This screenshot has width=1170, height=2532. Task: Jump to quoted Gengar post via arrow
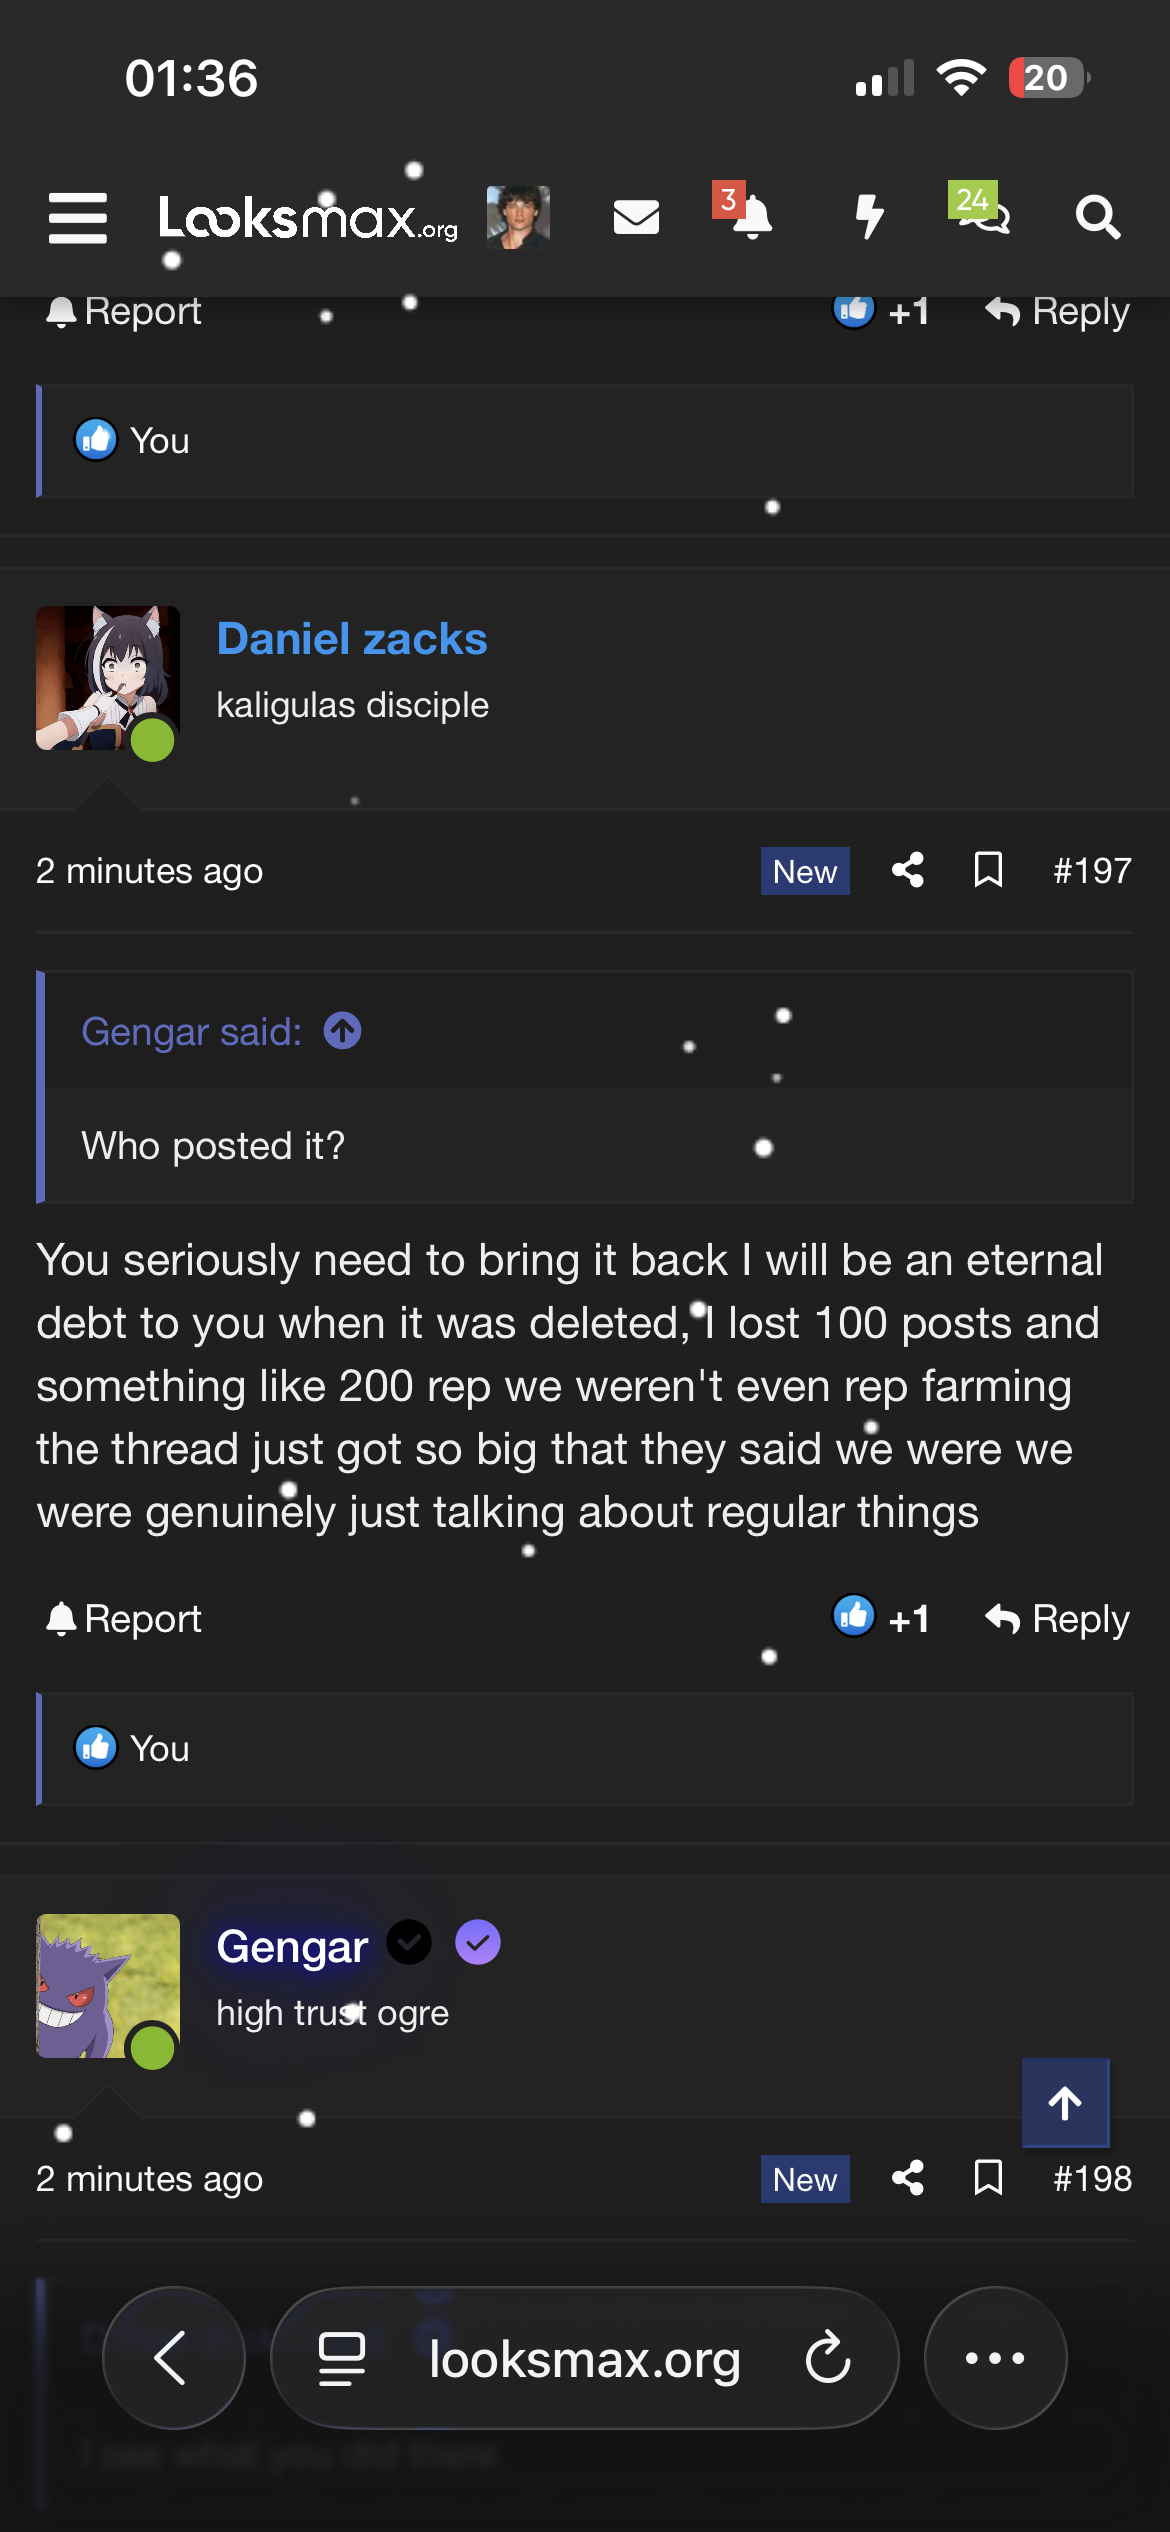tap(342, 1031)
